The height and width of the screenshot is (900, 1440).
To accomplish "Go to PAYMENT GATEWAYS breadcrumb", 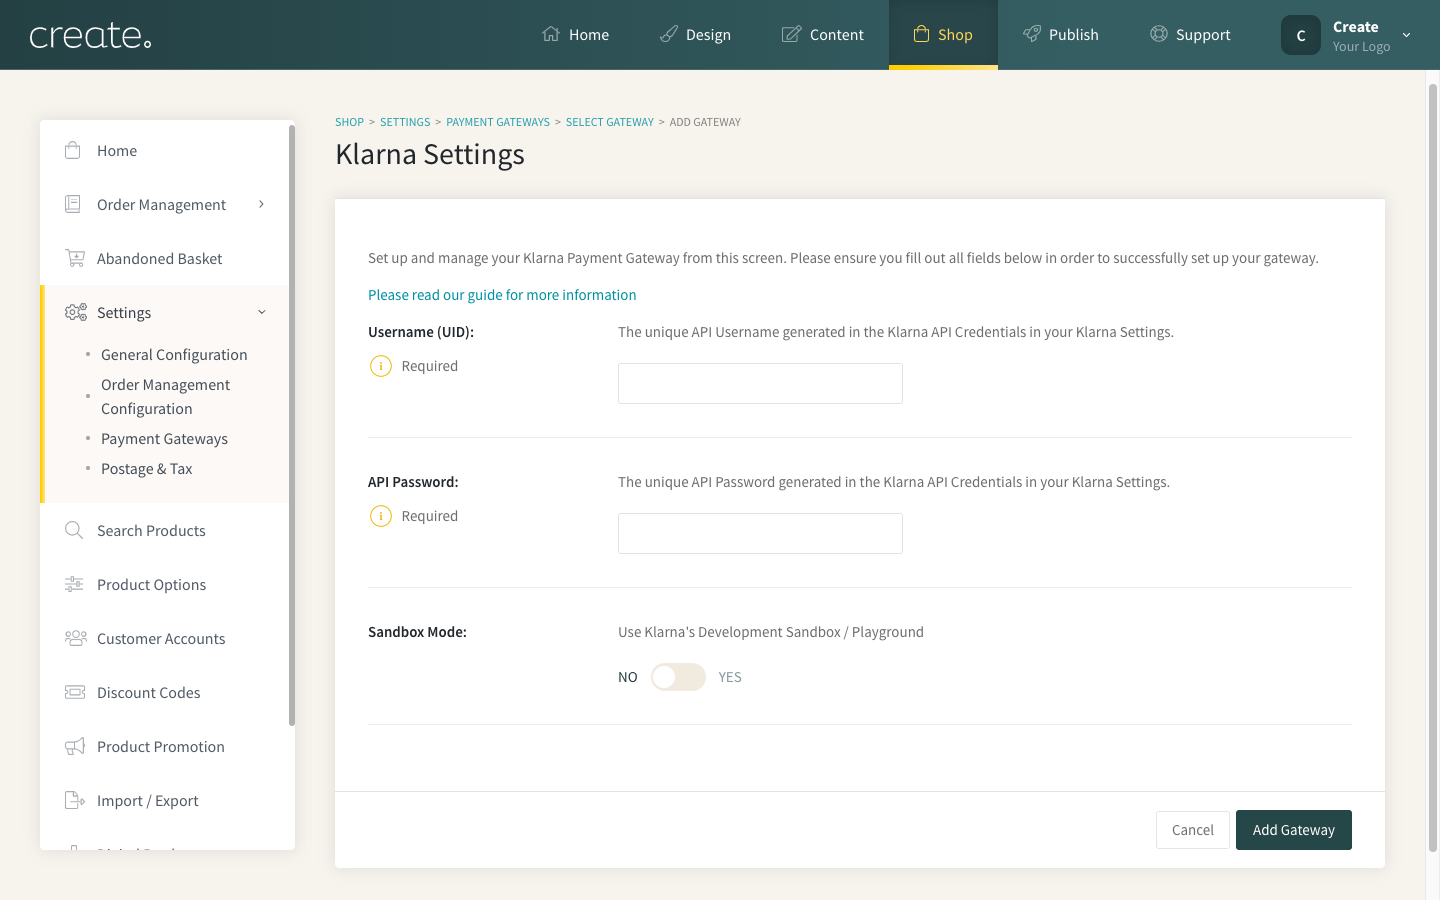I will pyautogui.click(x=498, y=122).
